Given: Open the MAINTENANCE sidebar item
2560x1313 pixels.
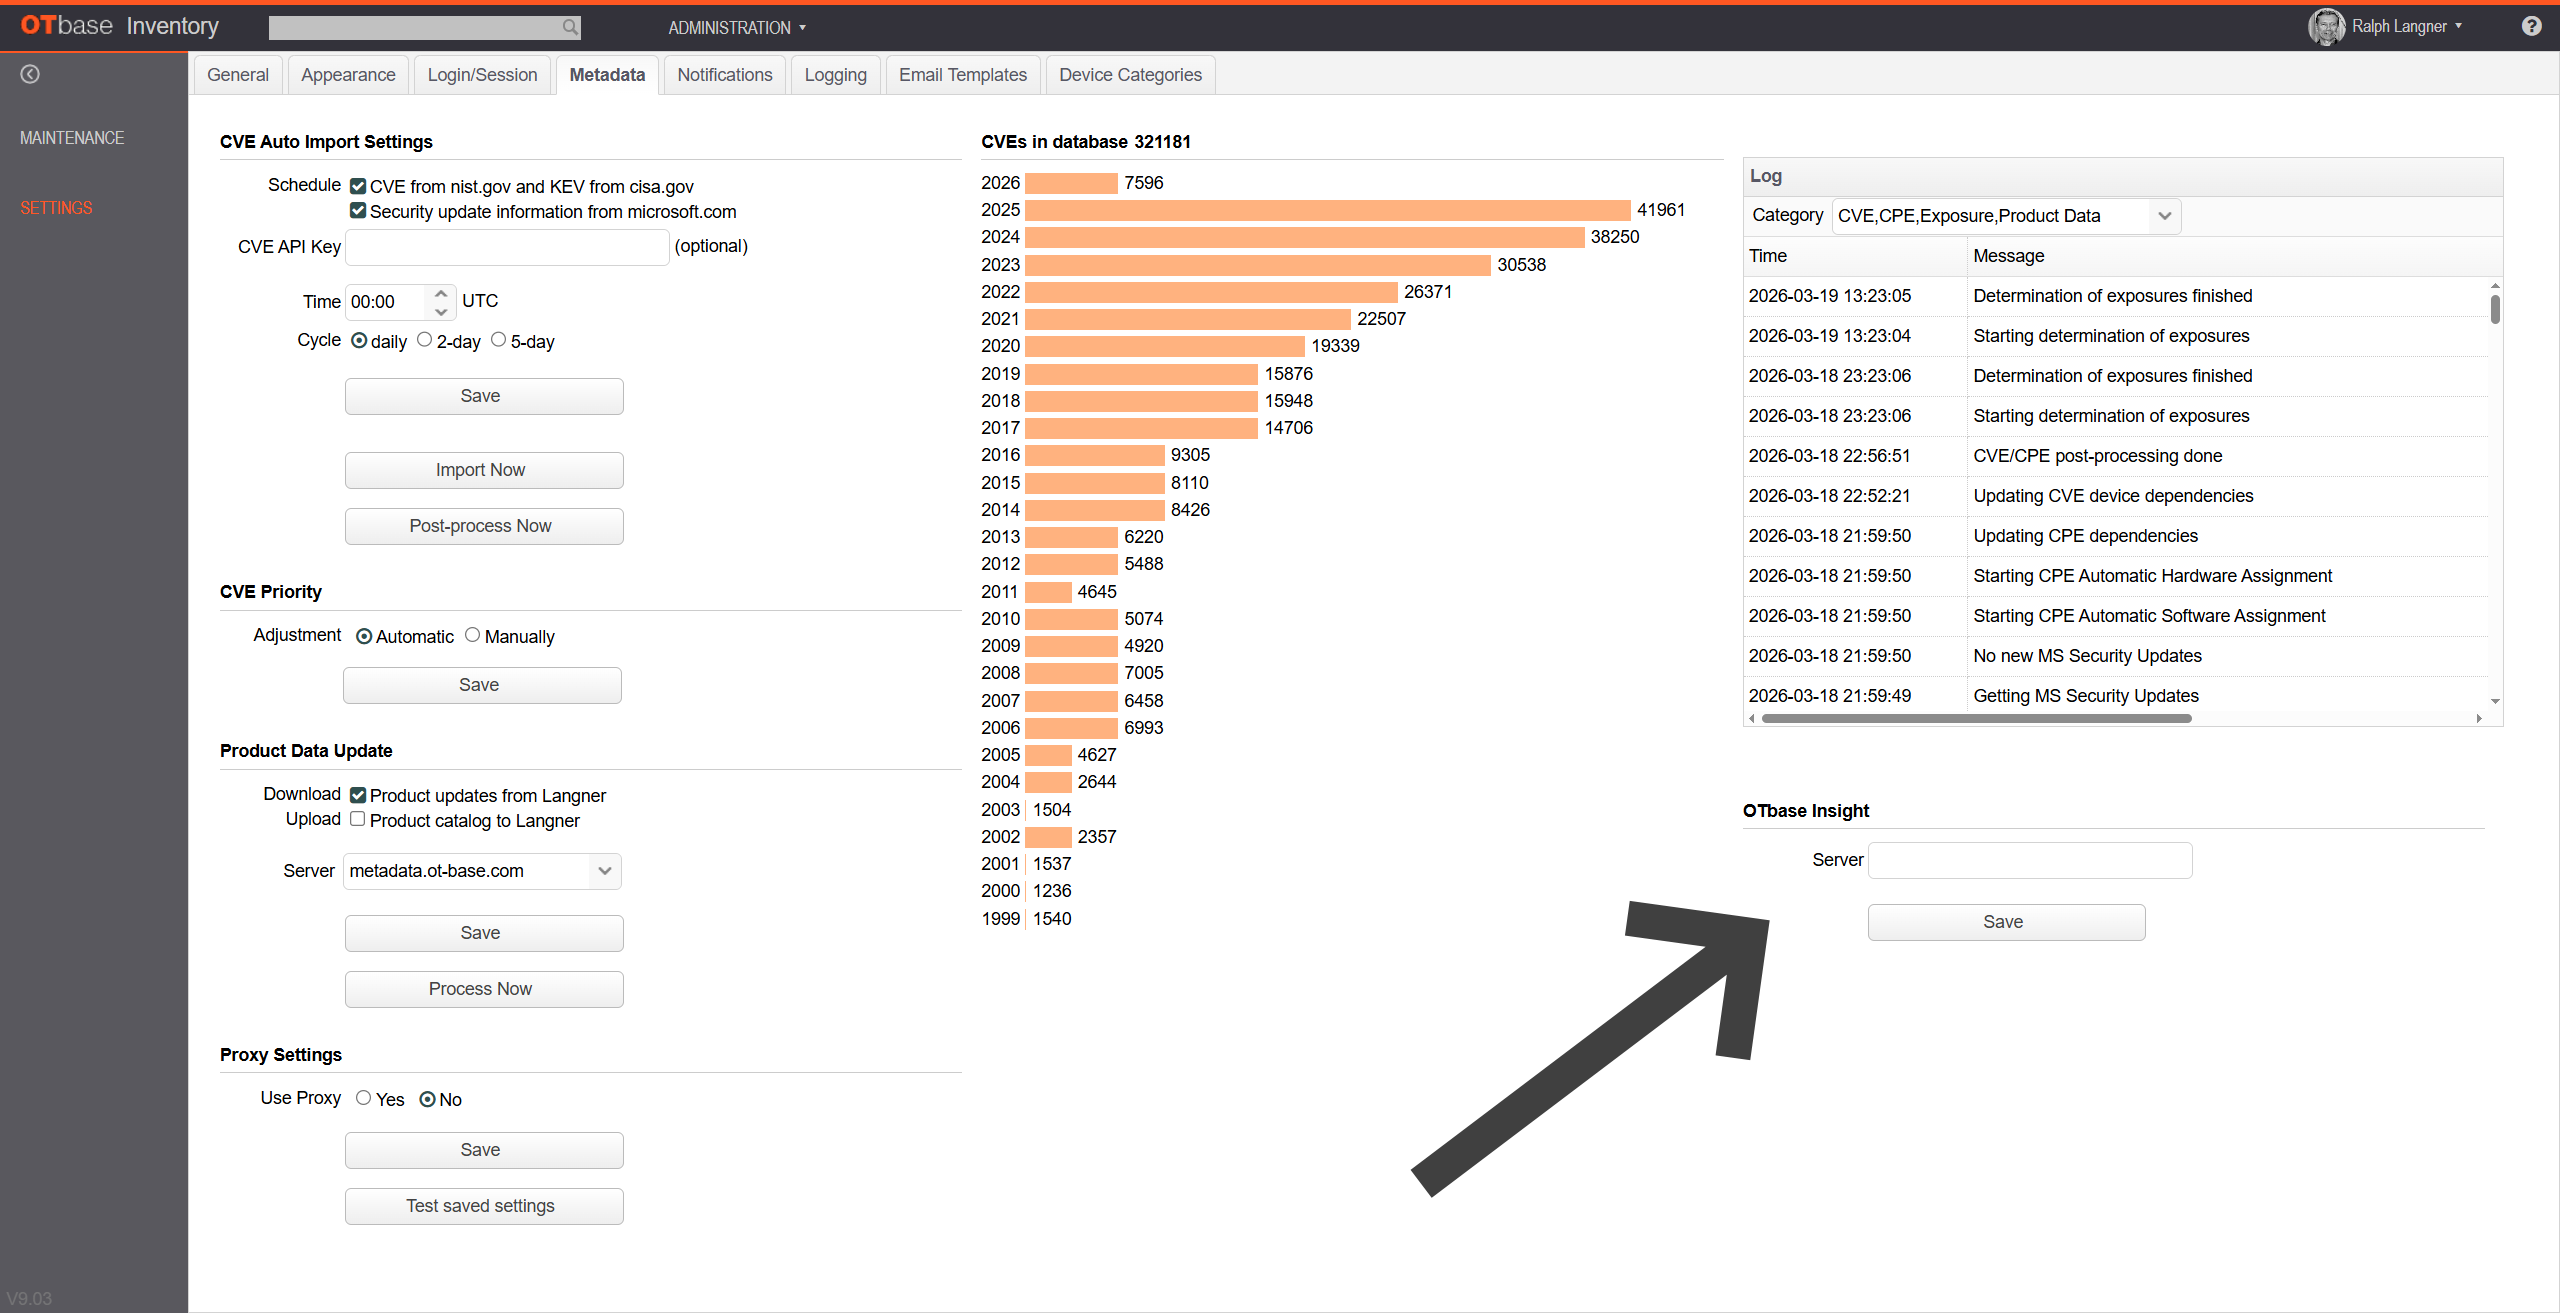Looking at the screenshot, I should click(72, 138).
